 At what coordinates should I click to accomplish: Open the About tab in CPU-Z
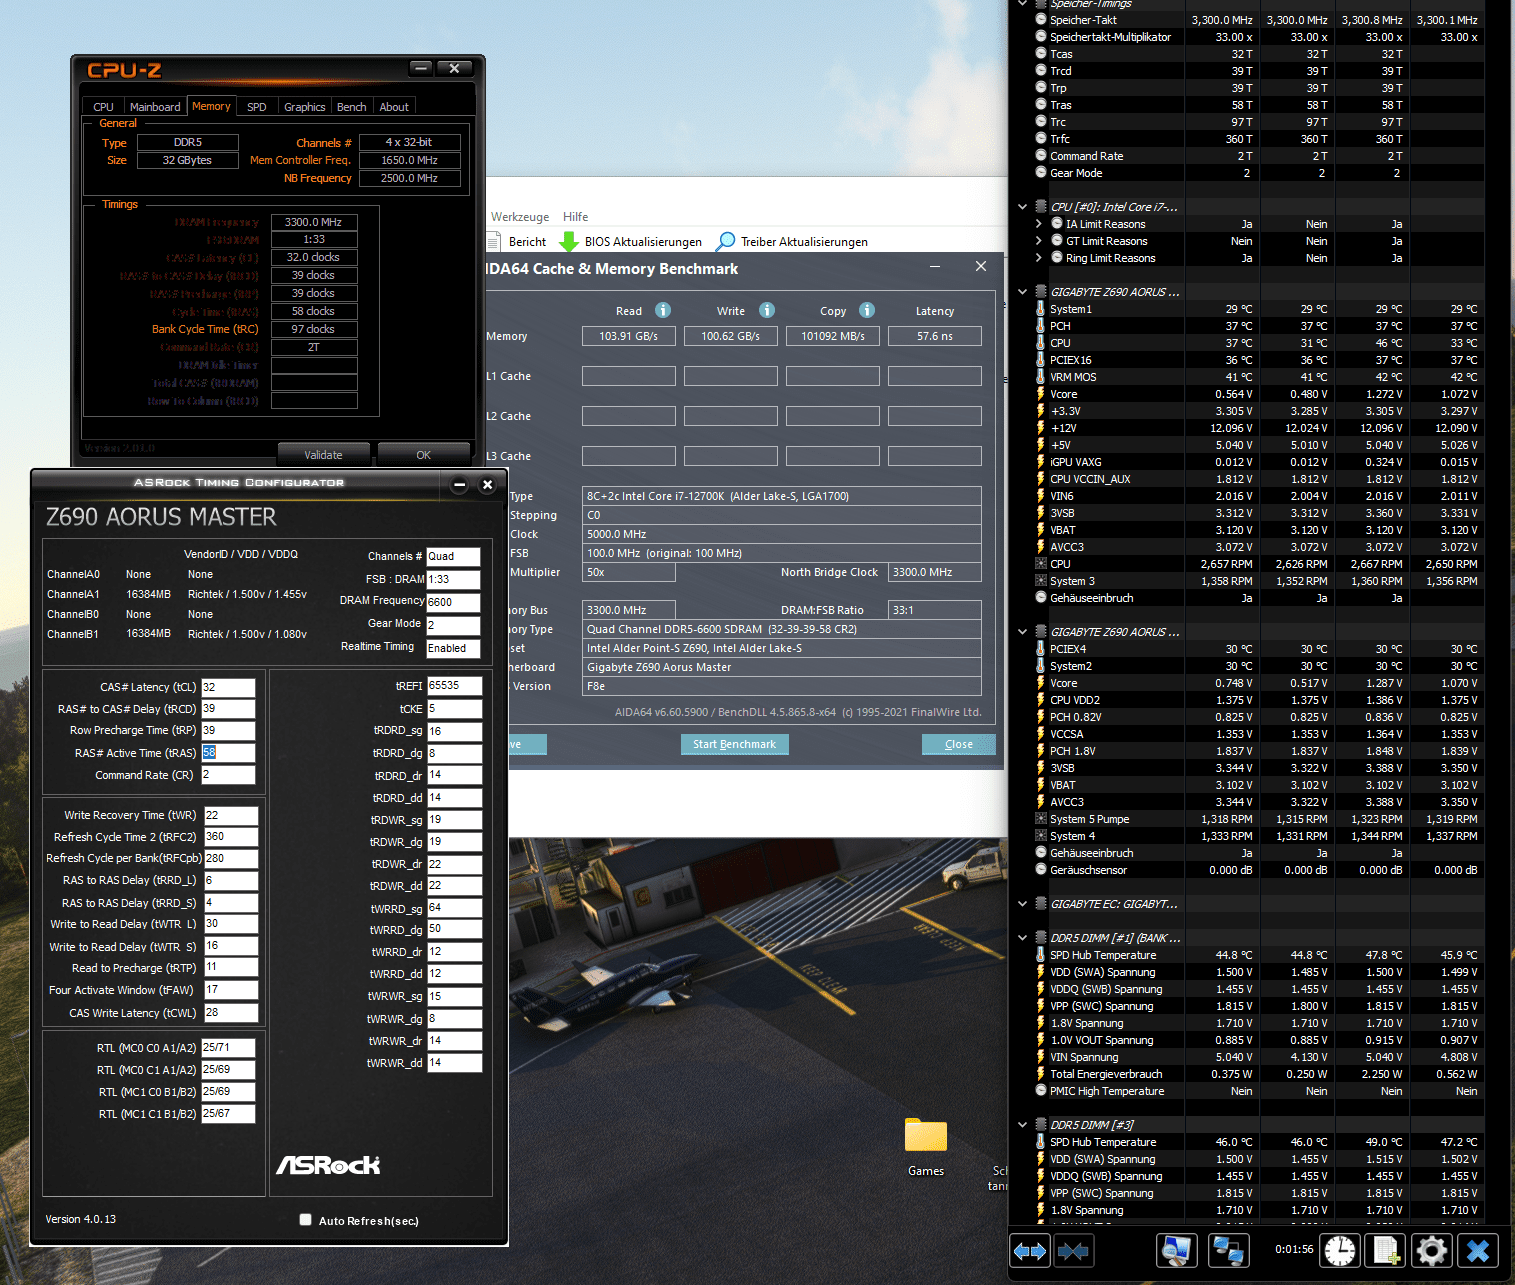pyautogui.click(x=394, y=107)
